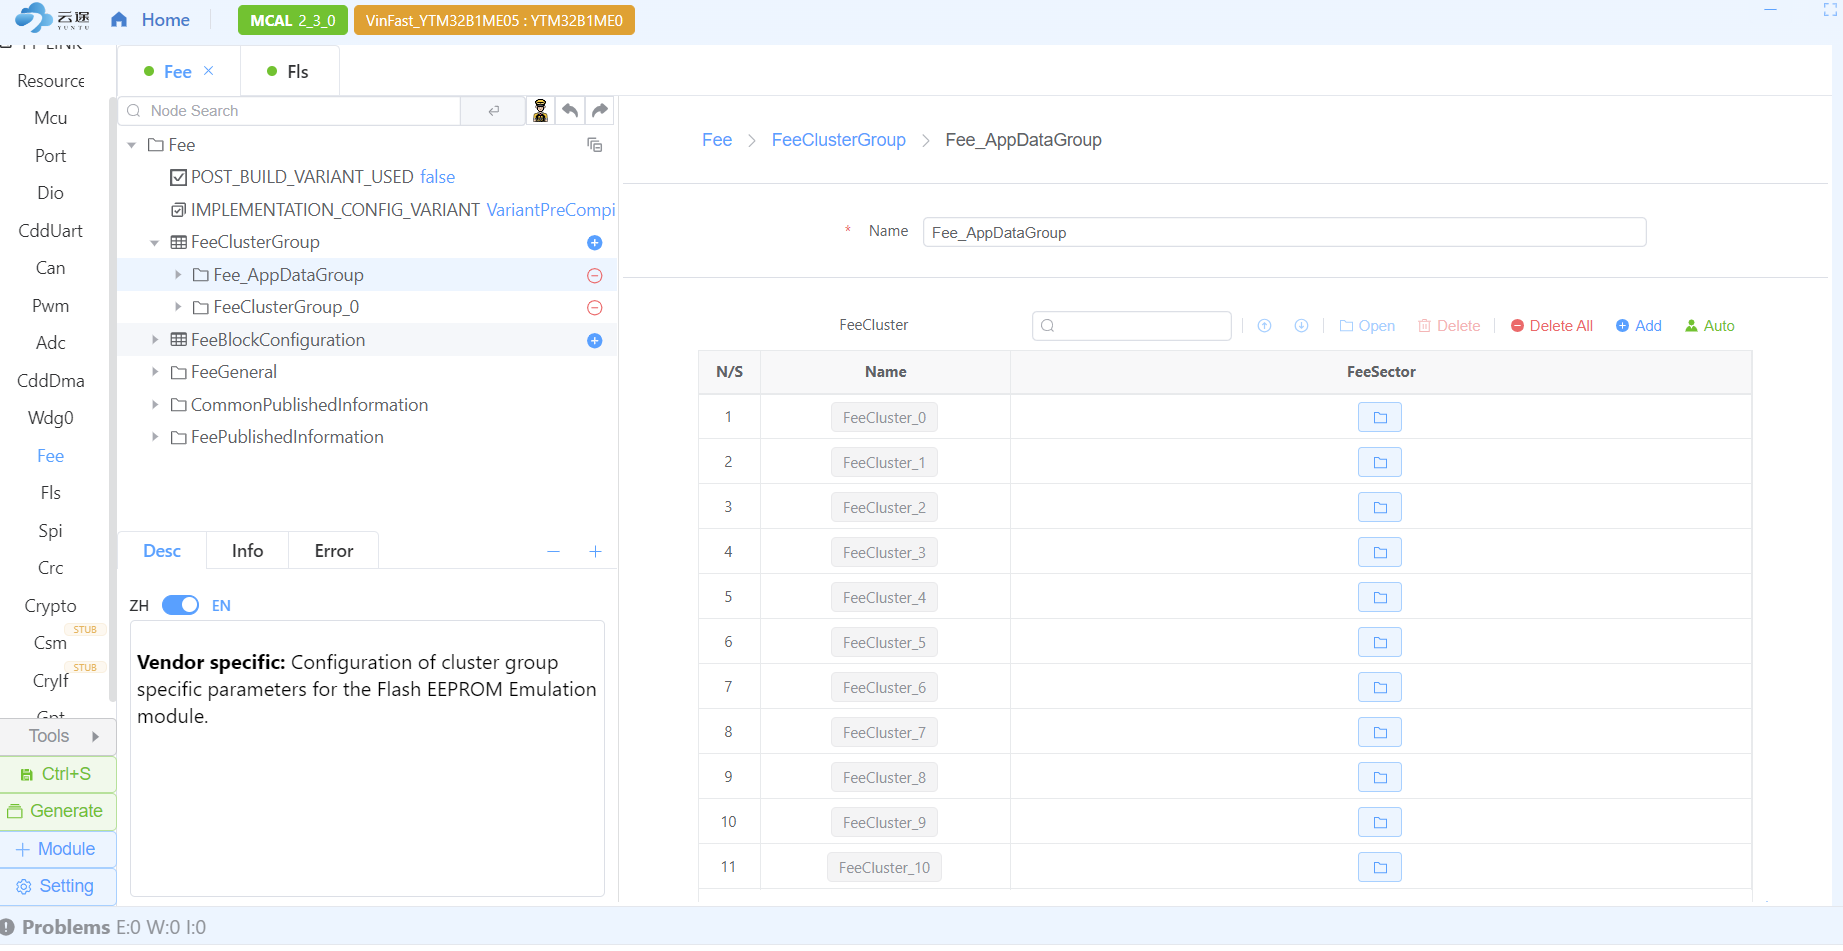Click the validation inspector person icon

[540, 110]
